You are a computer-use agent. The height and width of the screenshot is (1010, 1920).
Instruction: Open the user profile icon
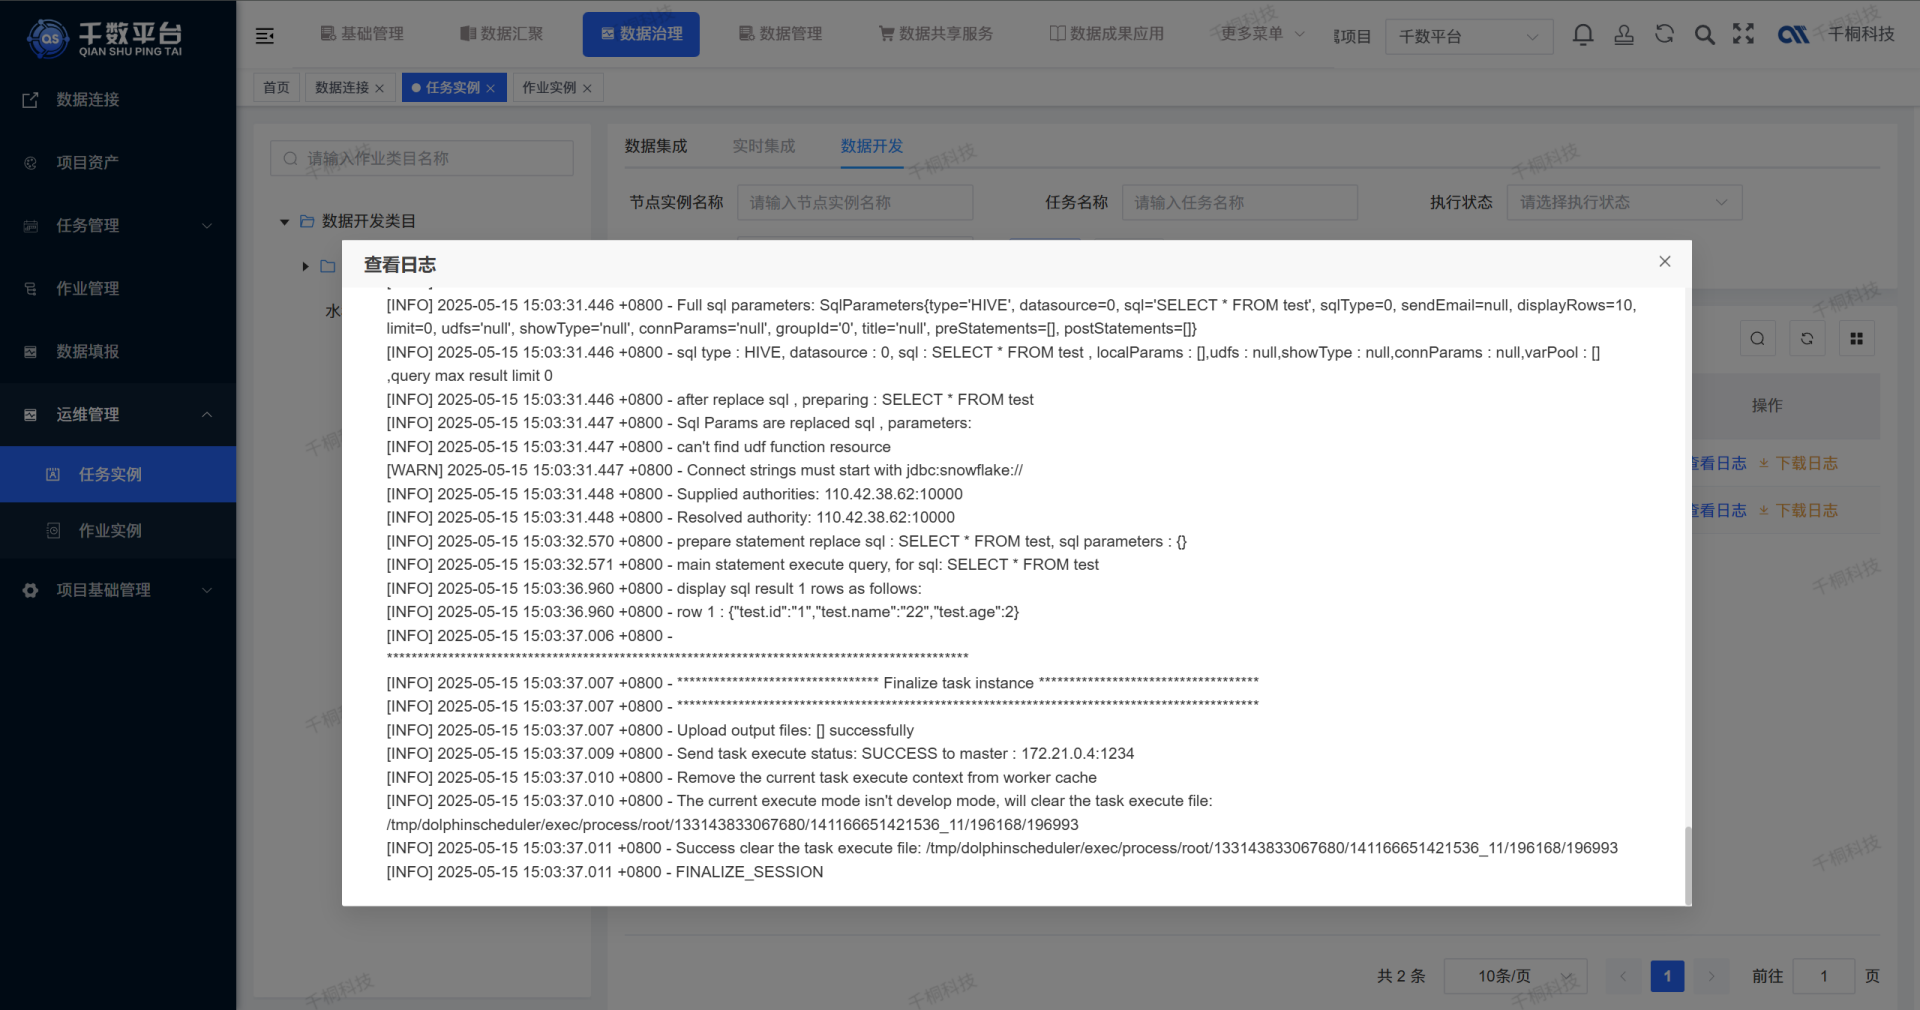click(x=1624, y=34)
